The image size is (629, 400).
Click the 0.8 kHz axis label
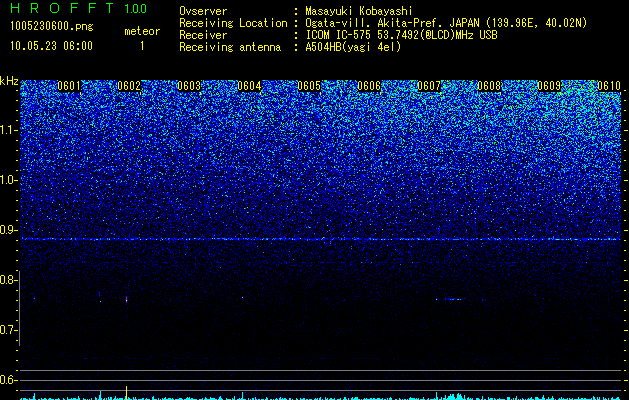coord(9,280)
